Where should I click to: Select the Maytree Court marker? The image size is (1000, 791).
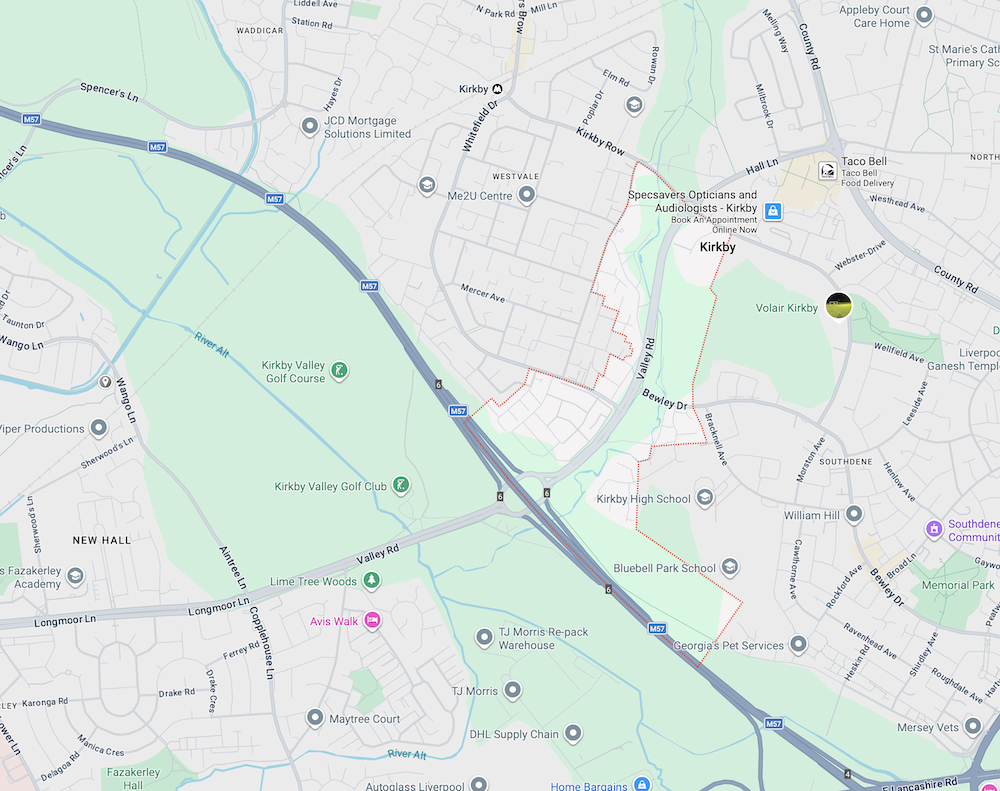point(315,718)
